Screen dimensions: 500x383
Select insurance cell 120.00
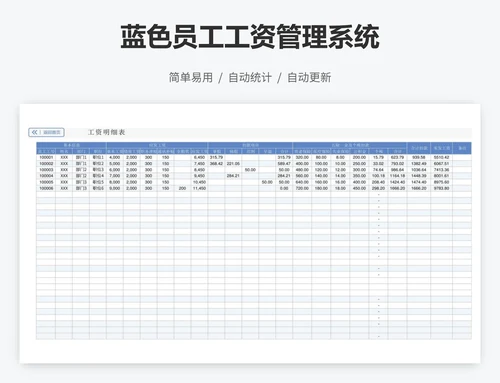click(x=321, y=170)
